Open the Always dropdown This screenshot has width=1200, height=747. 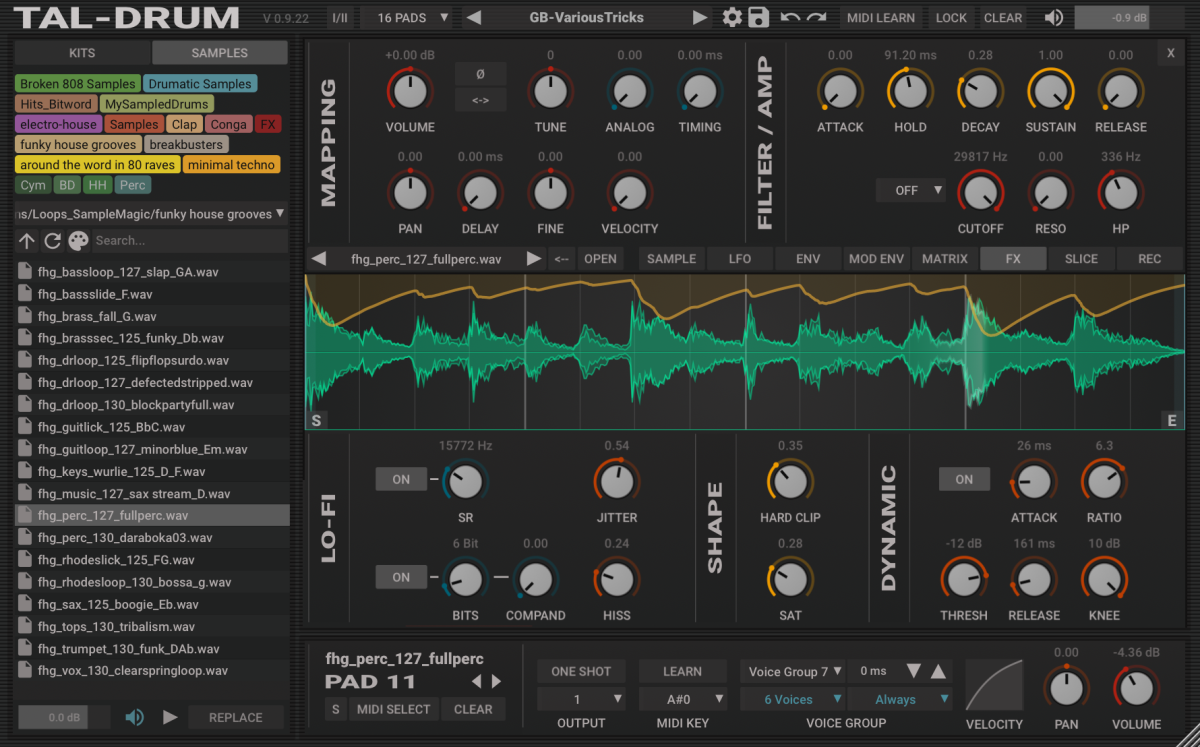tap(899, 699)
